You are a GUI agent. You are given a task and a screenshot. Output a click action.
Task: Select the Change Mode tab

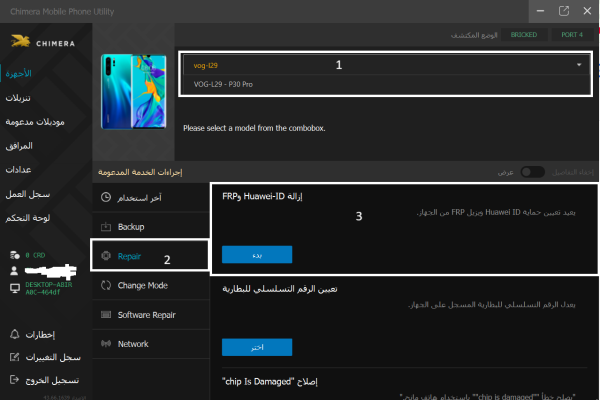point(151,285)
